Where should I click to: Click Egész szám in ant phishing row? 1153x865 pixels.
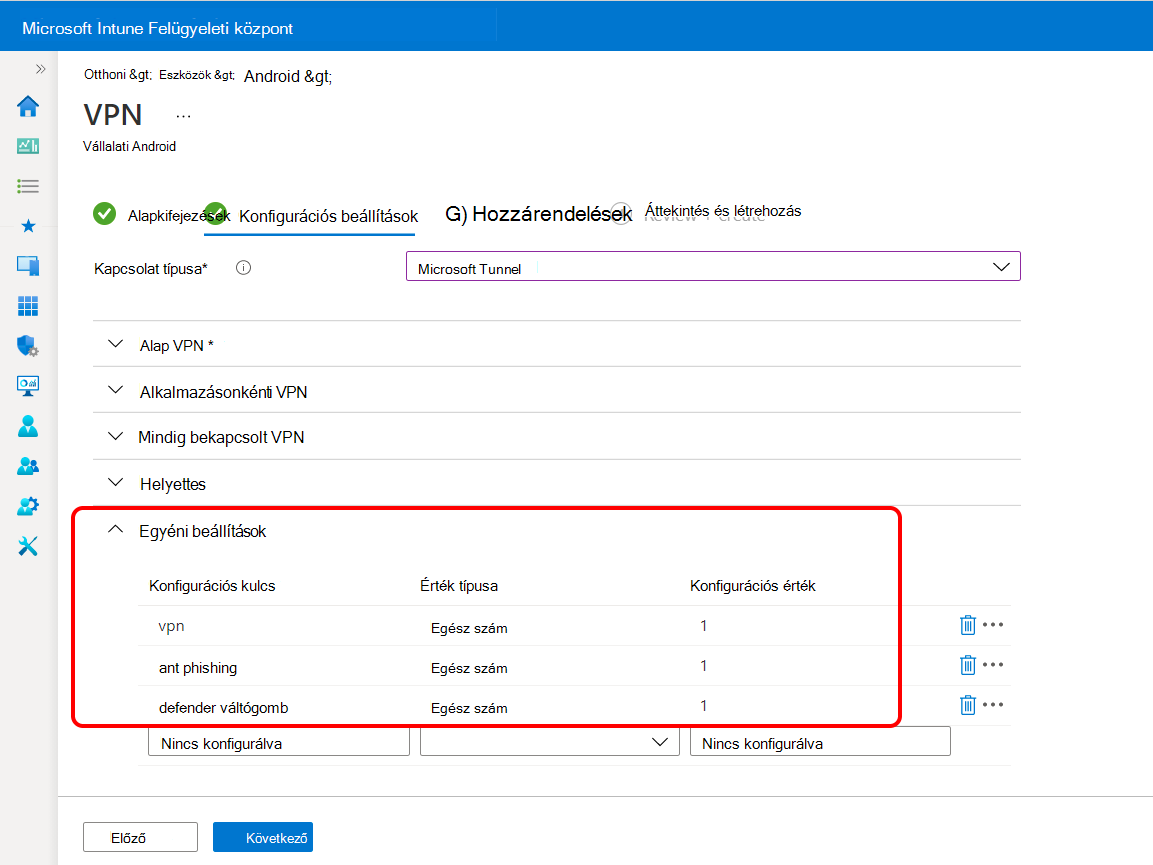click(x=469, y=668)
